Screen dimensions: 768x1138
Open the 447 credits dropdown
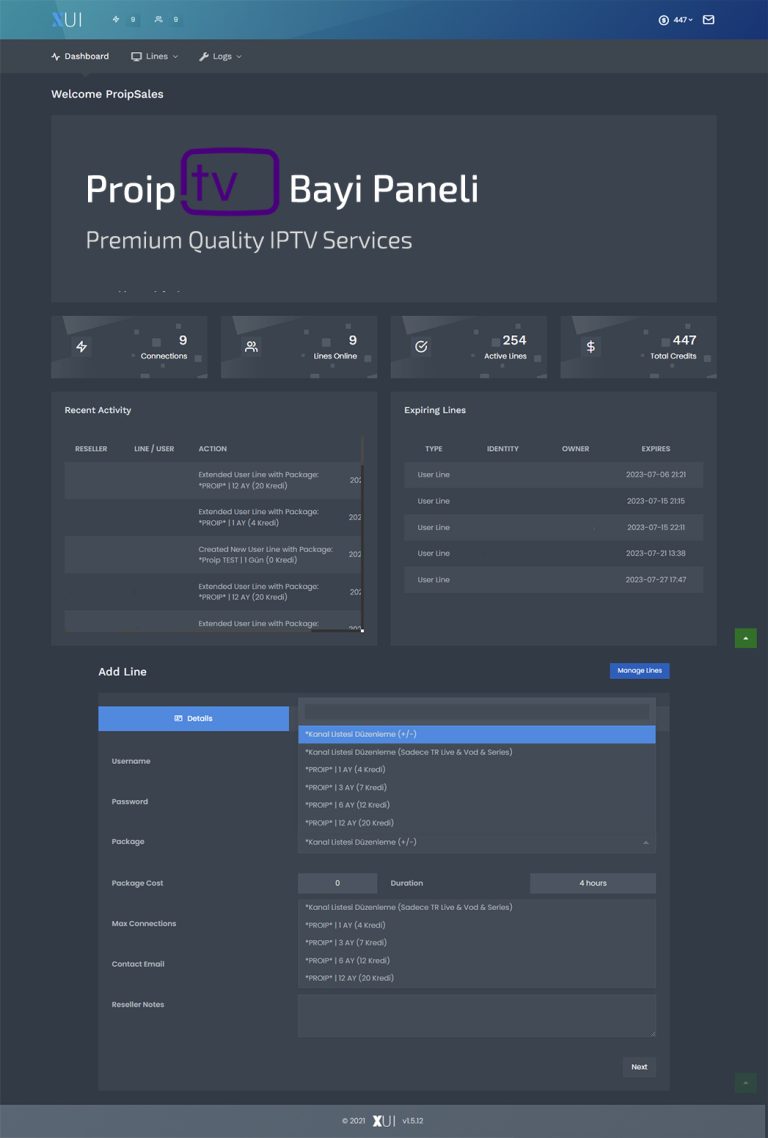[x=682, y=20]
